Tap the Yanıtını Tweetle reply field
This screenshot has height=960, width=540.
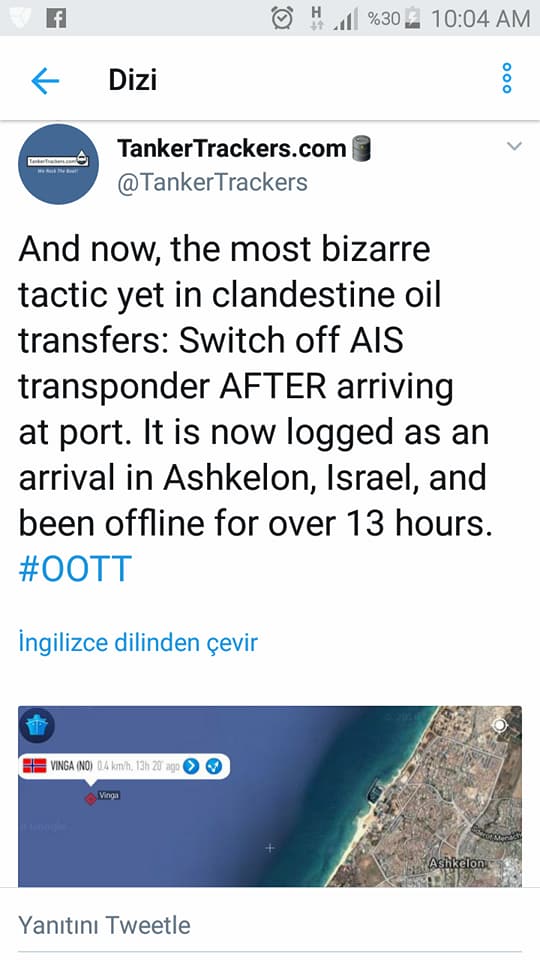coord(269,924)
